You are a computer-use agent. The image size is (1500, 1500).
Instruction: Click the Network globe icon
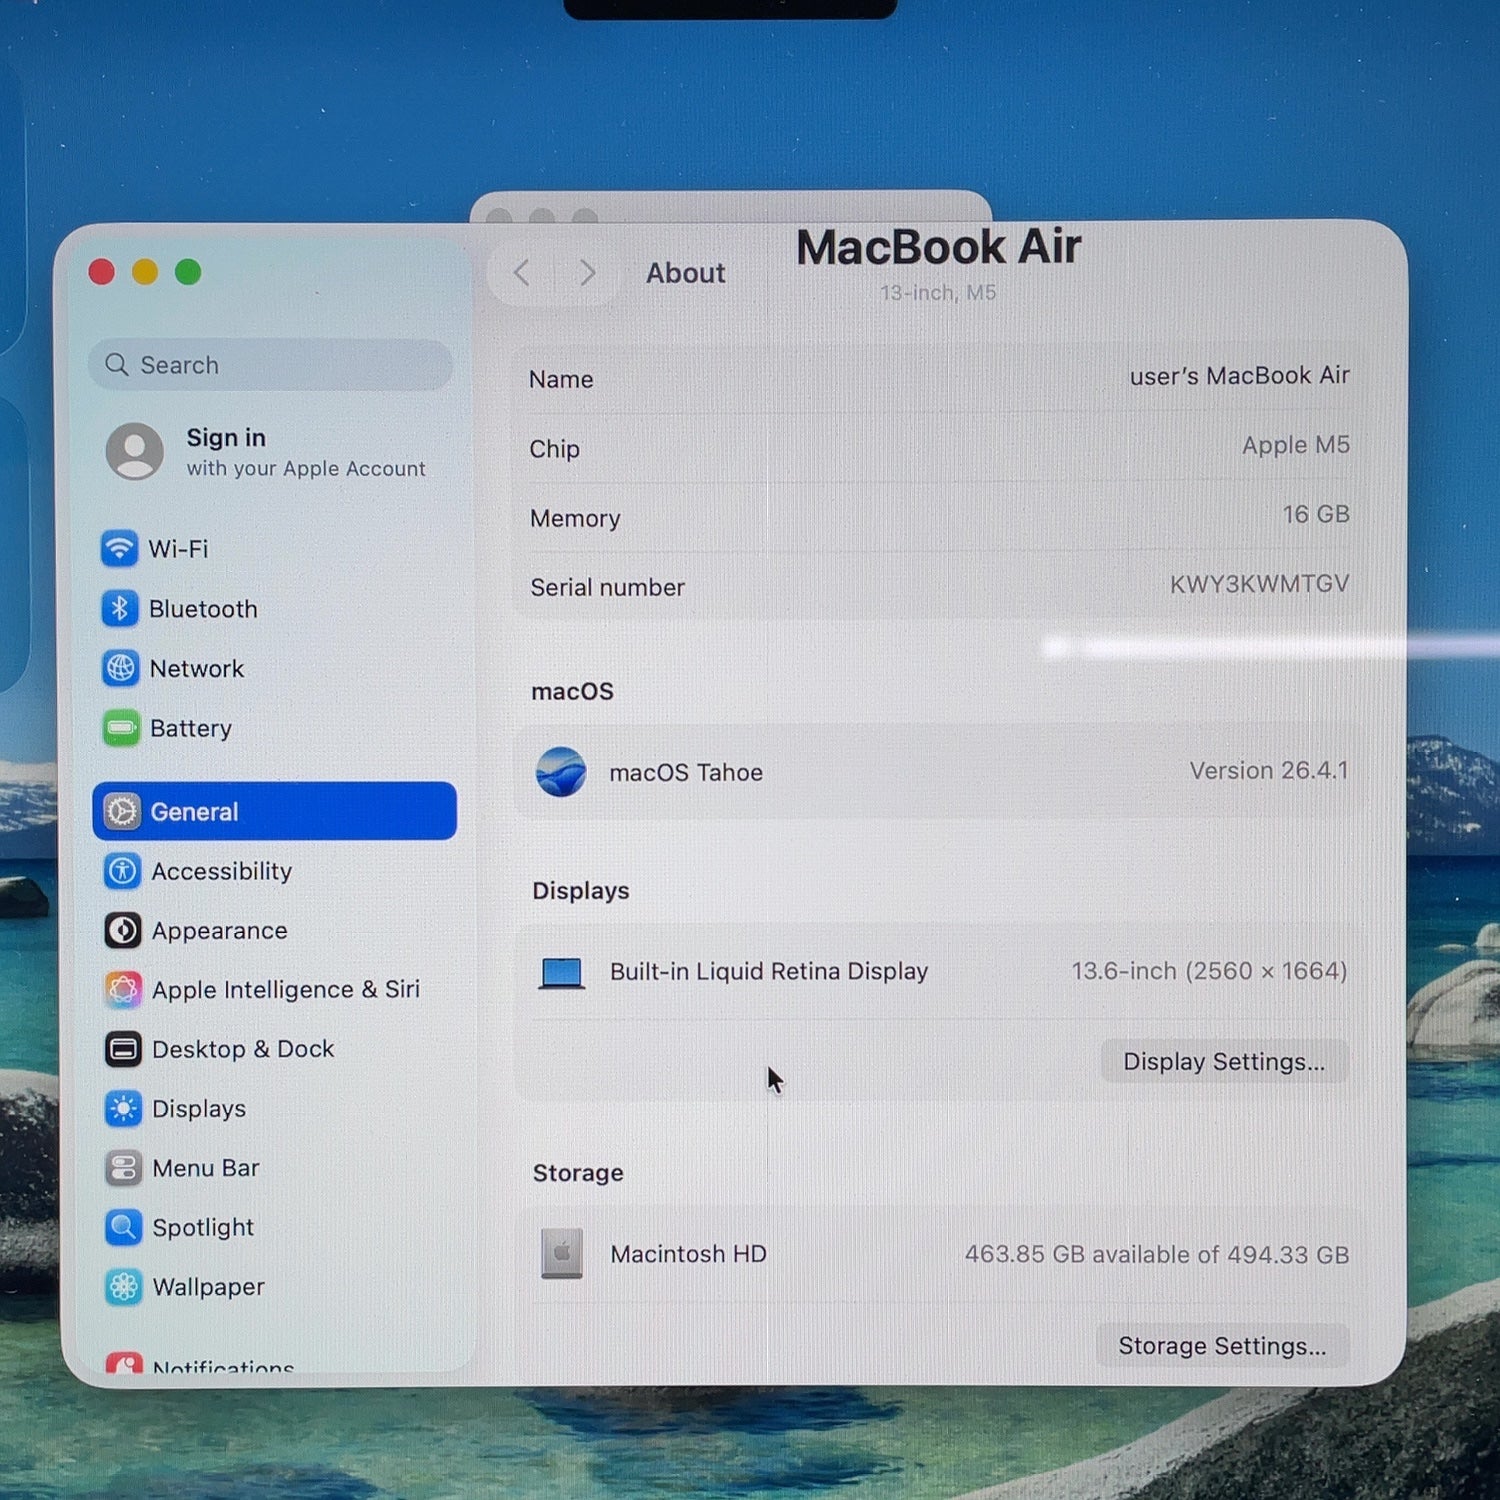pyautogui.click(x=121, y=668)
